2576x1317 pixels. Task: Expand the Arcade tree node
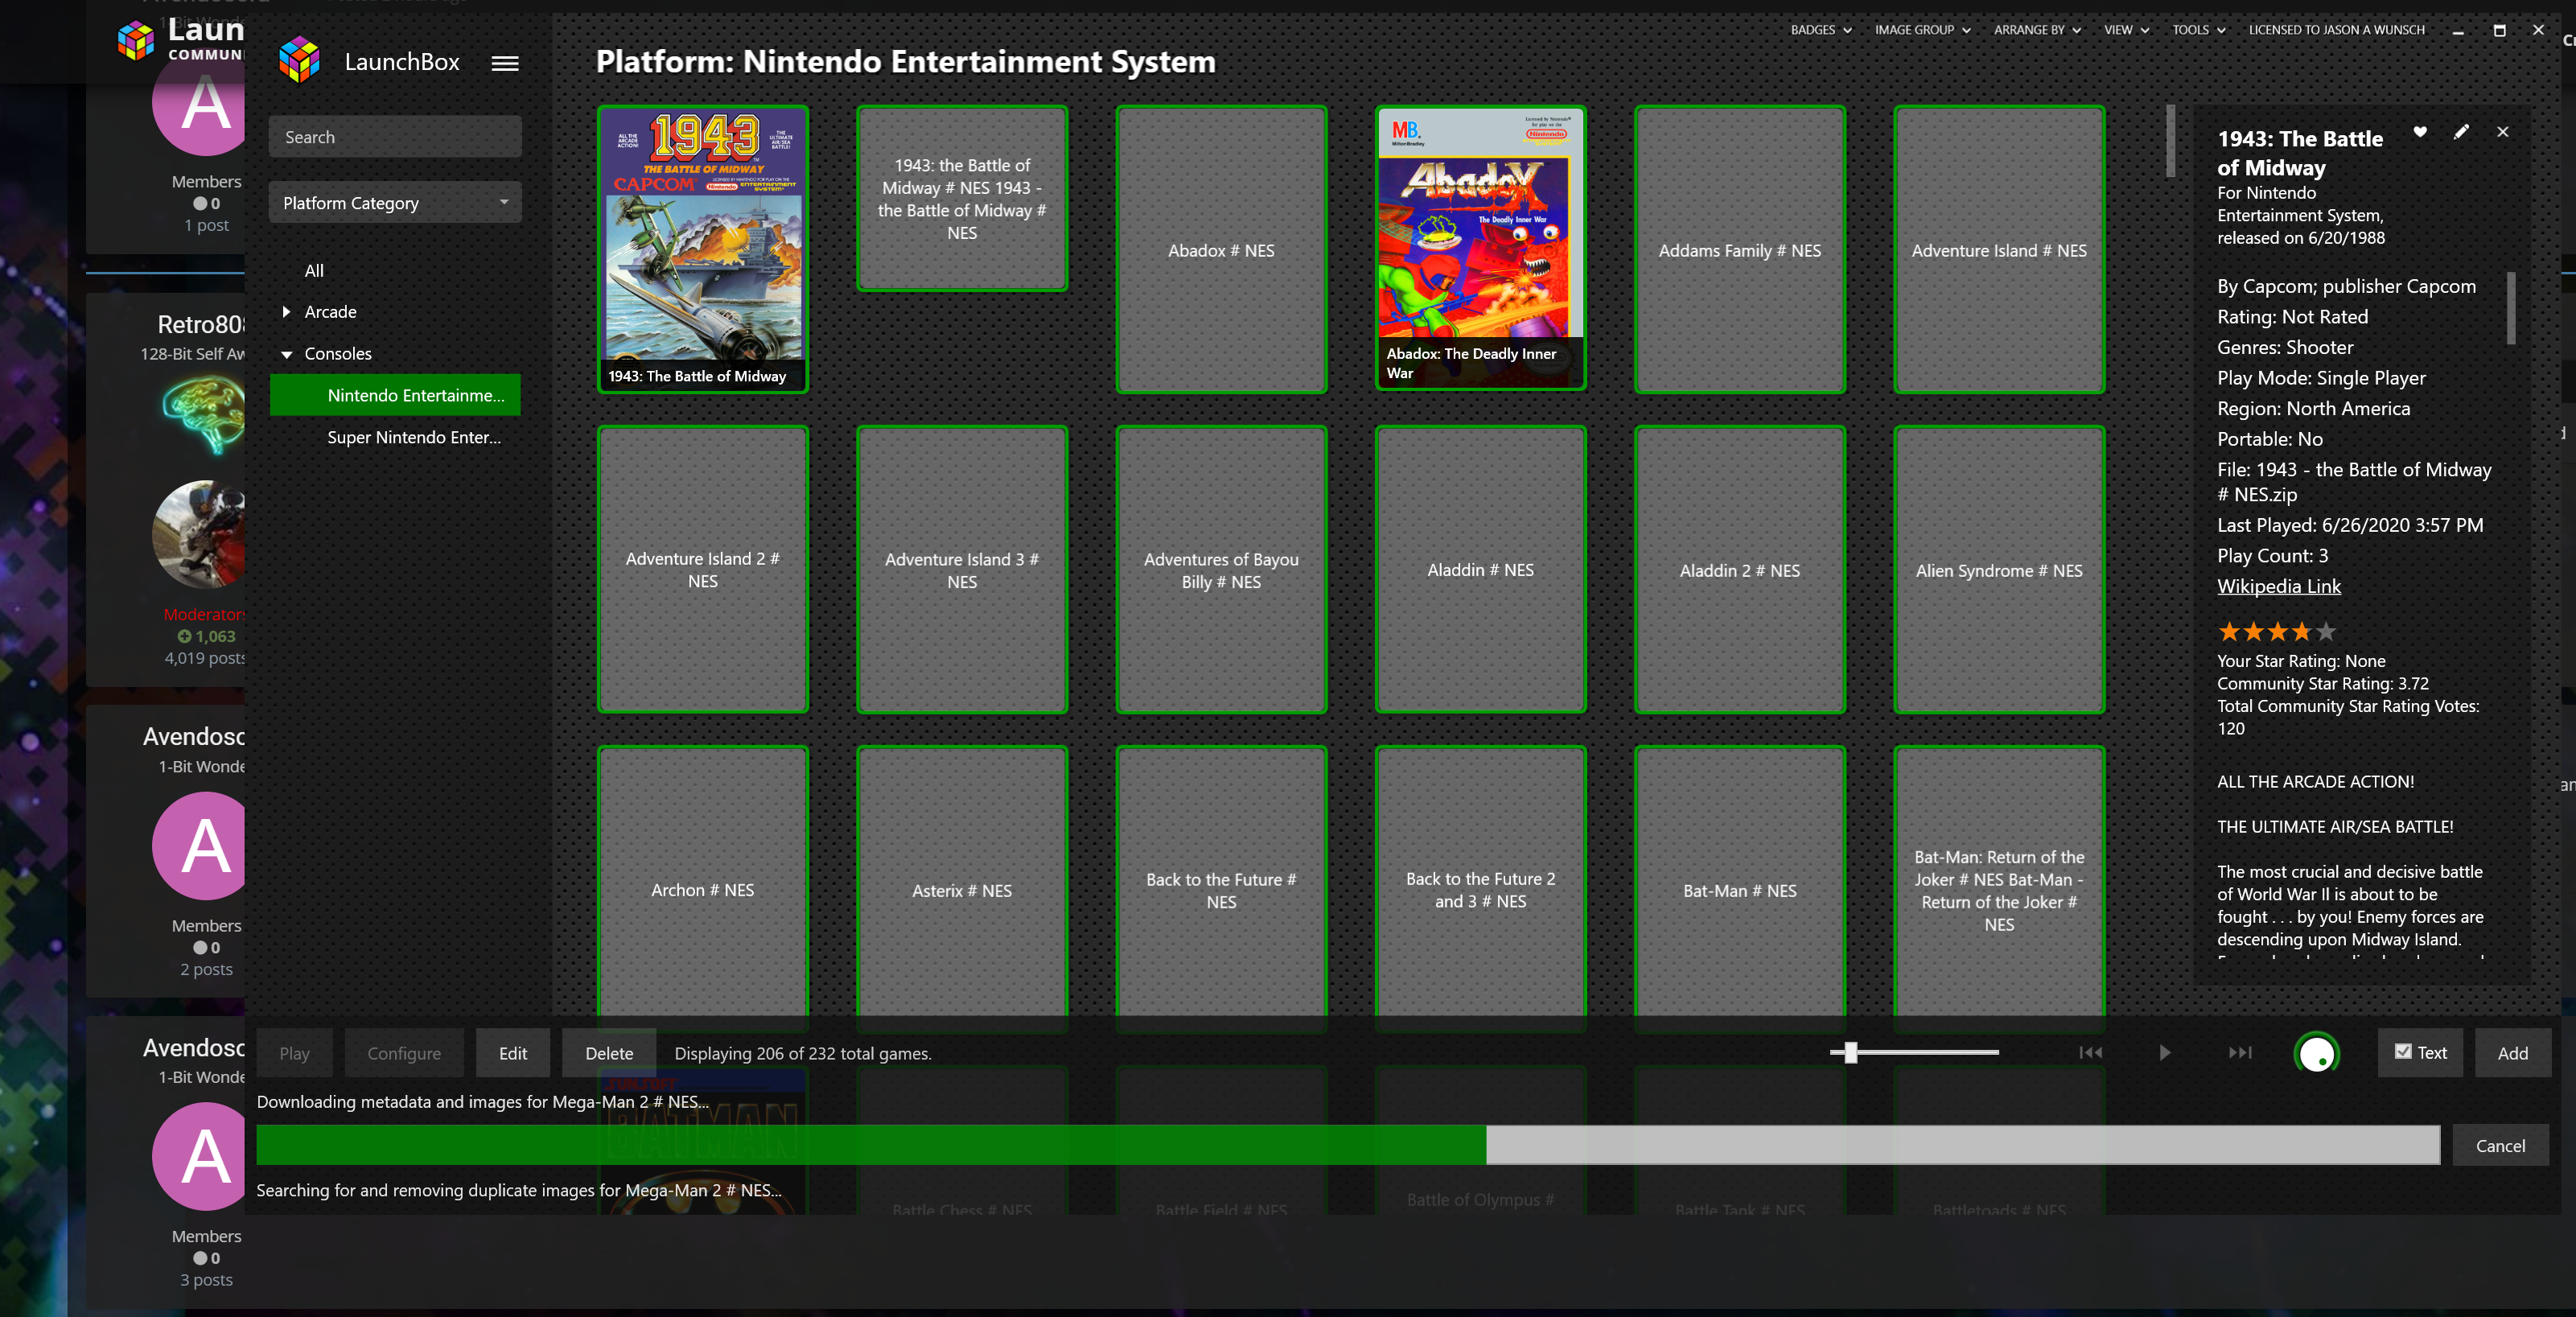[286, 311]
